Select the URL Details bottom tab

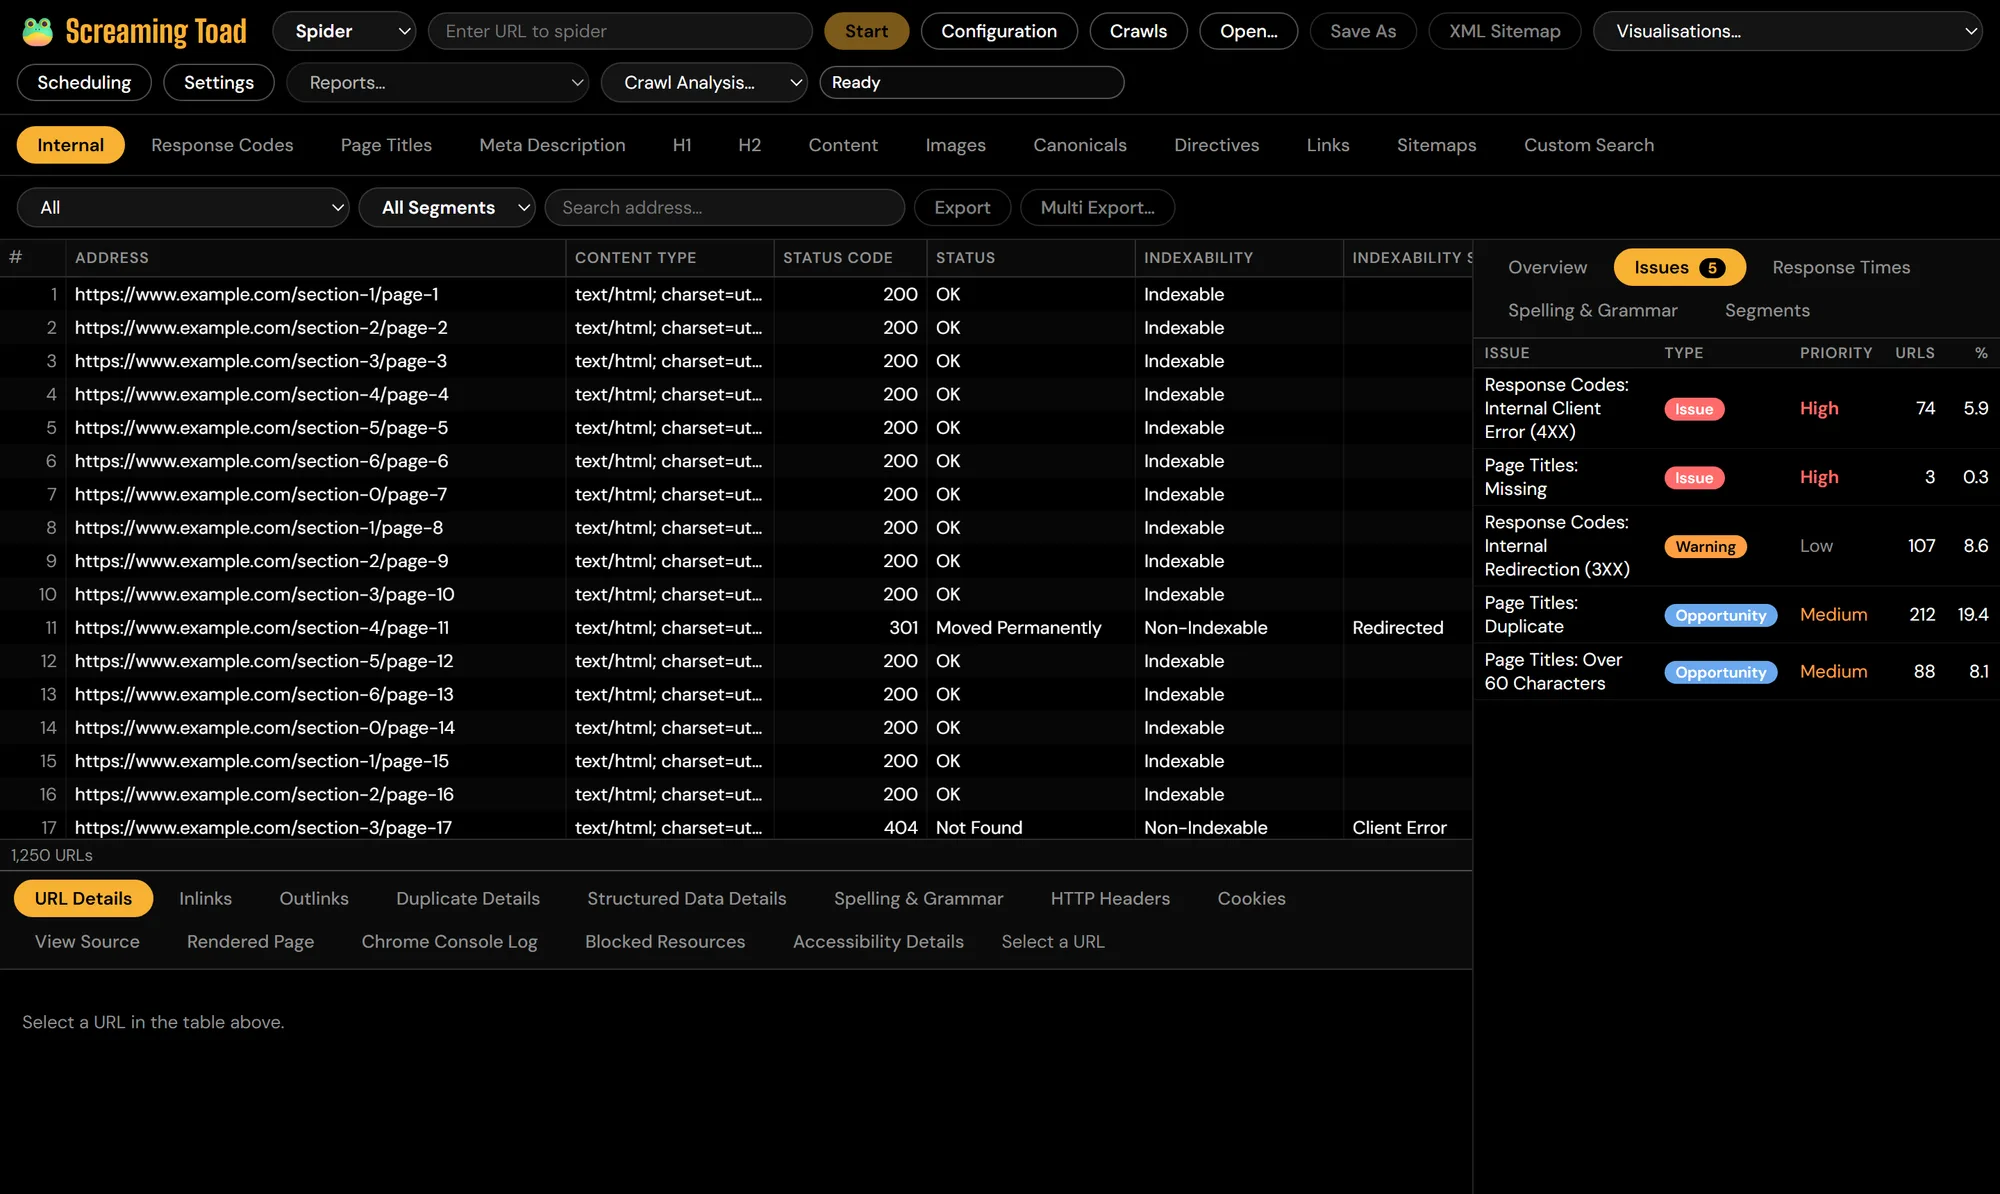(83, 898)
